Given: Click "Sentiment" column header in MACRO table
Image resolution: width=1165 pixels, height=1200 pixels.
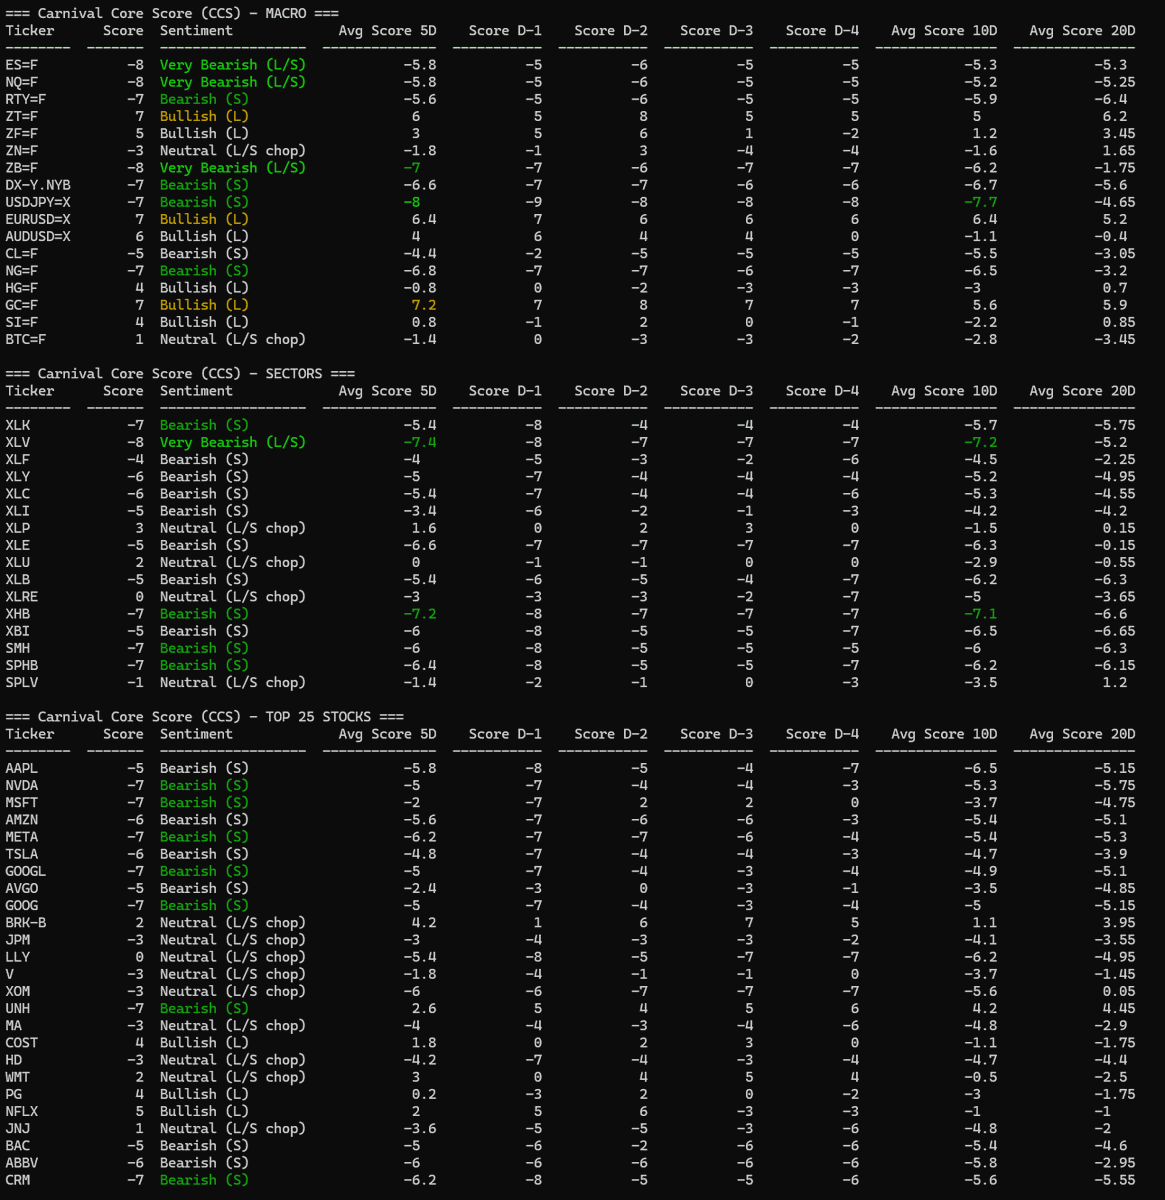Looking at the screenshot, I should (x=196, y=30).
